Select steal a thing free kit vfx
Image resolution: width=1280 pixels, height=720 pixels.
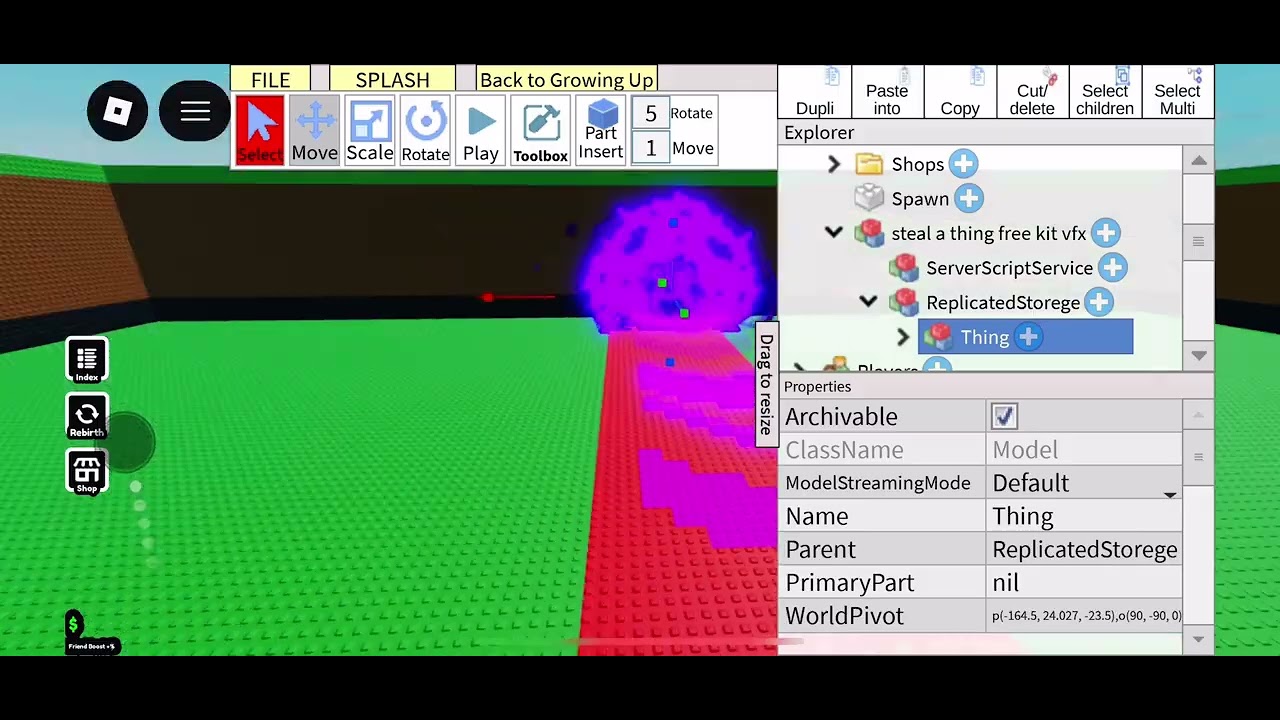(988, 233)
